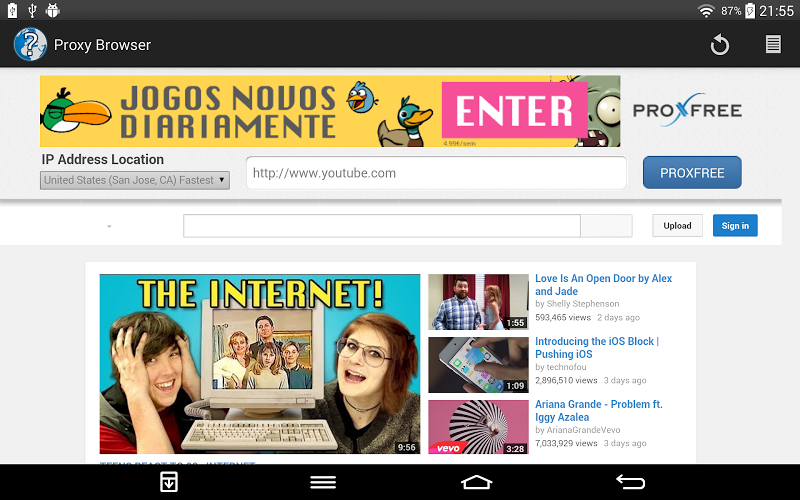Click the blue PROXFREE button
Image resolution: width=800 pixels, height=500 pixels.
[692, 172]
